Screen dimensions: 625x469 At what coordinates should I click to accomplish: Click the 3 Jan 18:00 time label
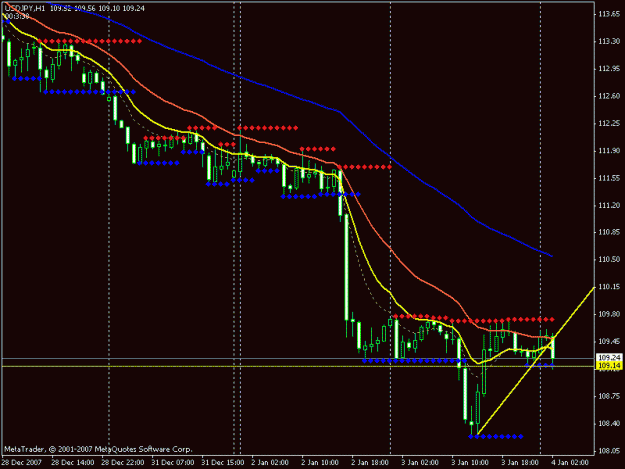point(519,462)
